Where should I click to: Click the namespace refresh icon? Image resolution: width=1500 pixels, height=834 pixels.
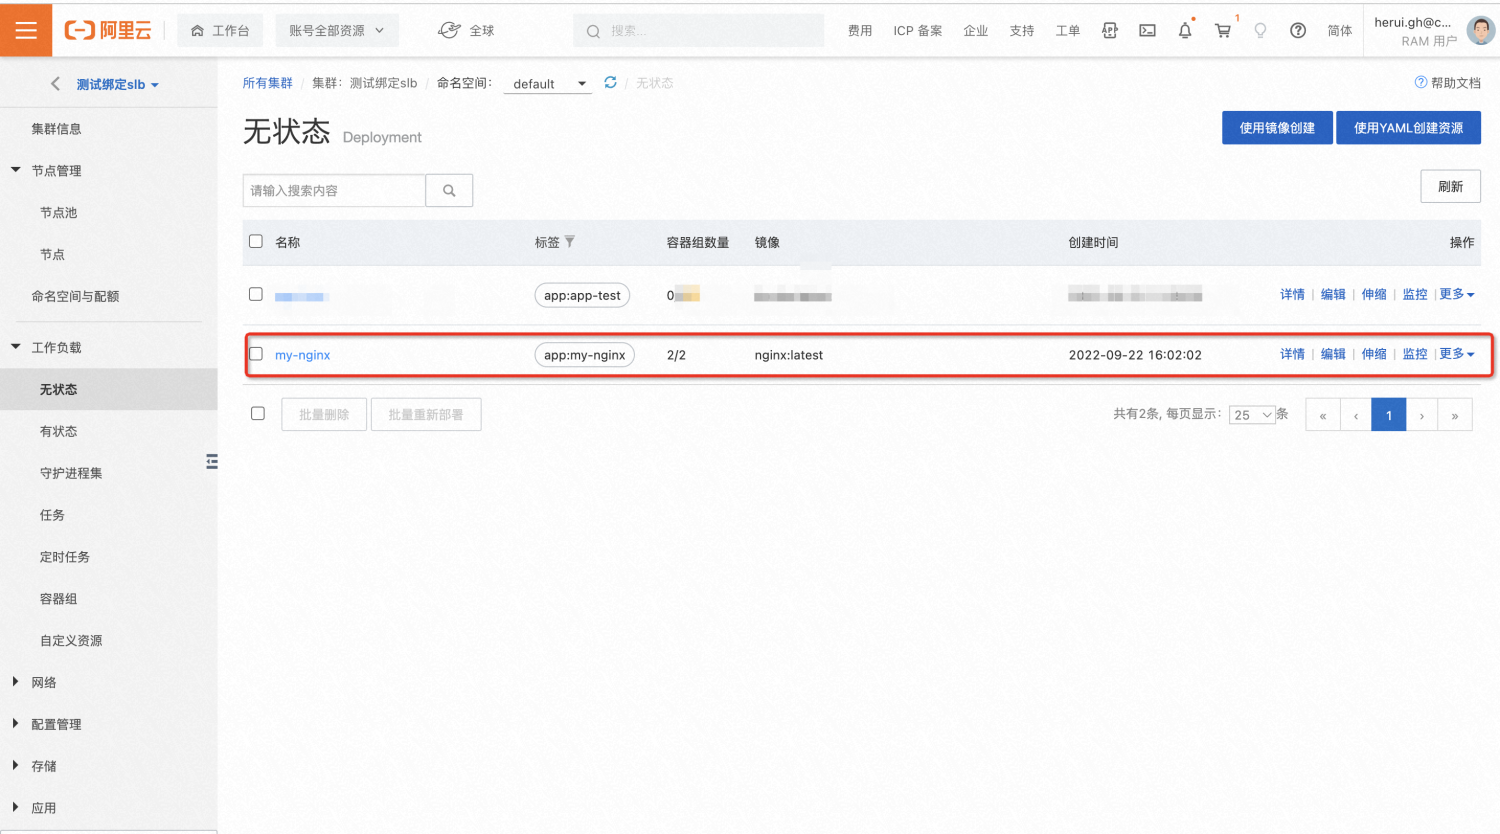coord(610,83)
